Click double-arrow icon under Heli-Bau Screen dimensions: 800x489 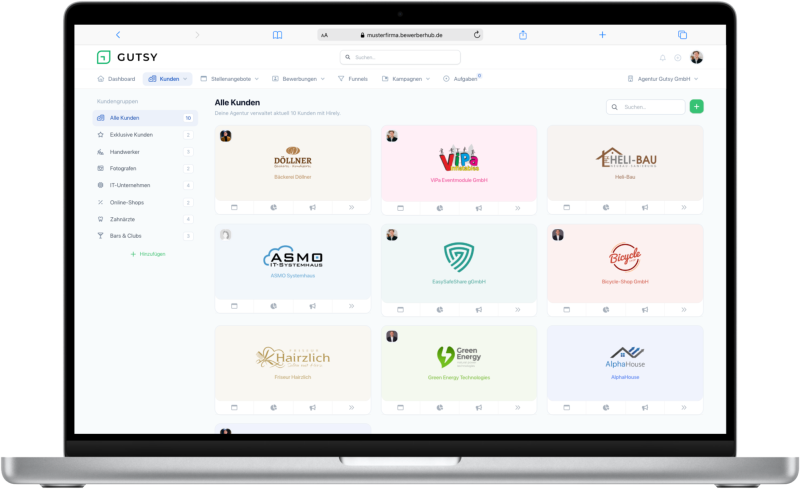tap(684, 207)
